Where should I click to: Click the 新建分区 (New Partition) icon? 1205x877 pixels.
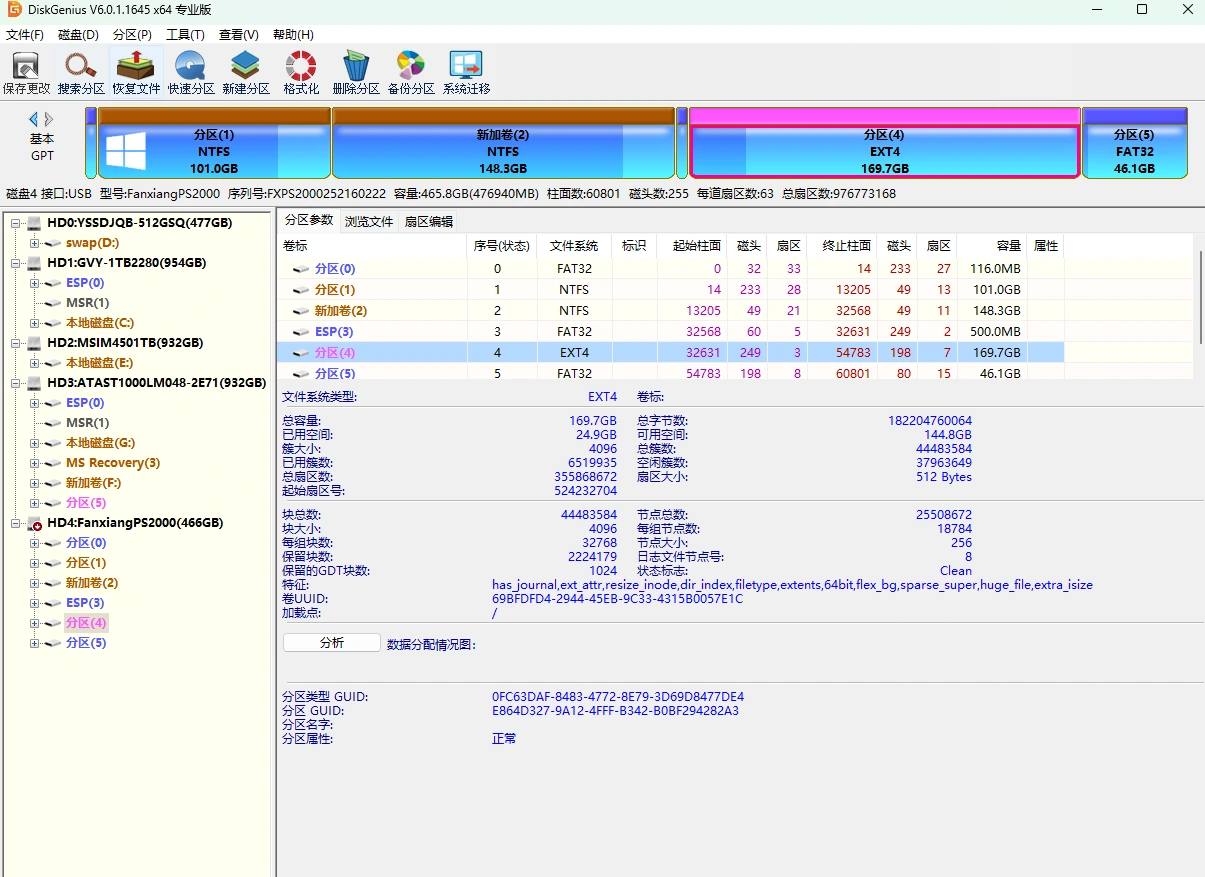click(x=245, y=70)
